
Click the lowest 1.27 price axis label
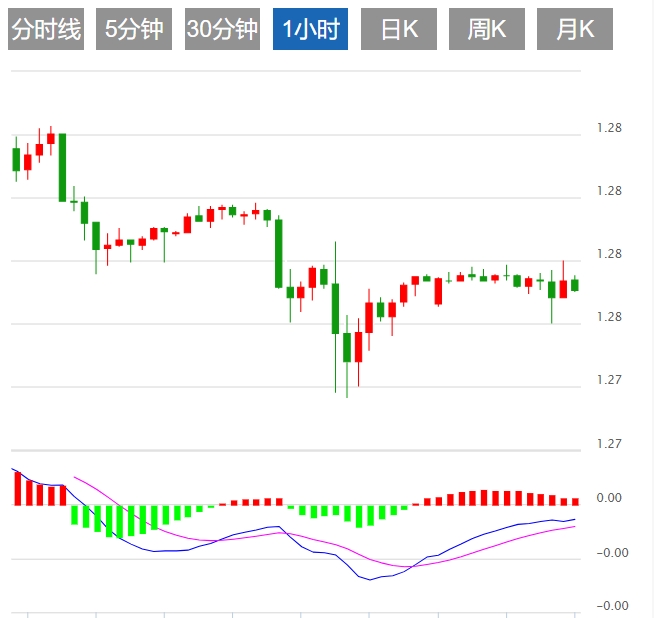pos(608,443)
